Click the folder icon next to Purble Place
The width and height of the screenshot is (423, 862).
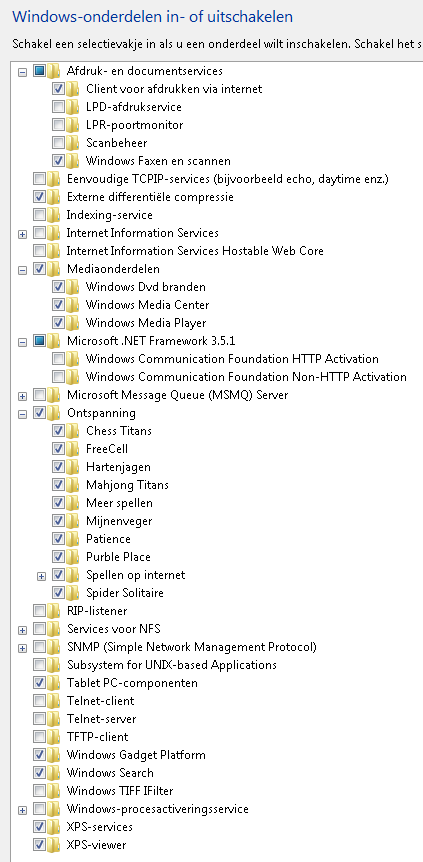pyautogui.click(x=73, y=556)
